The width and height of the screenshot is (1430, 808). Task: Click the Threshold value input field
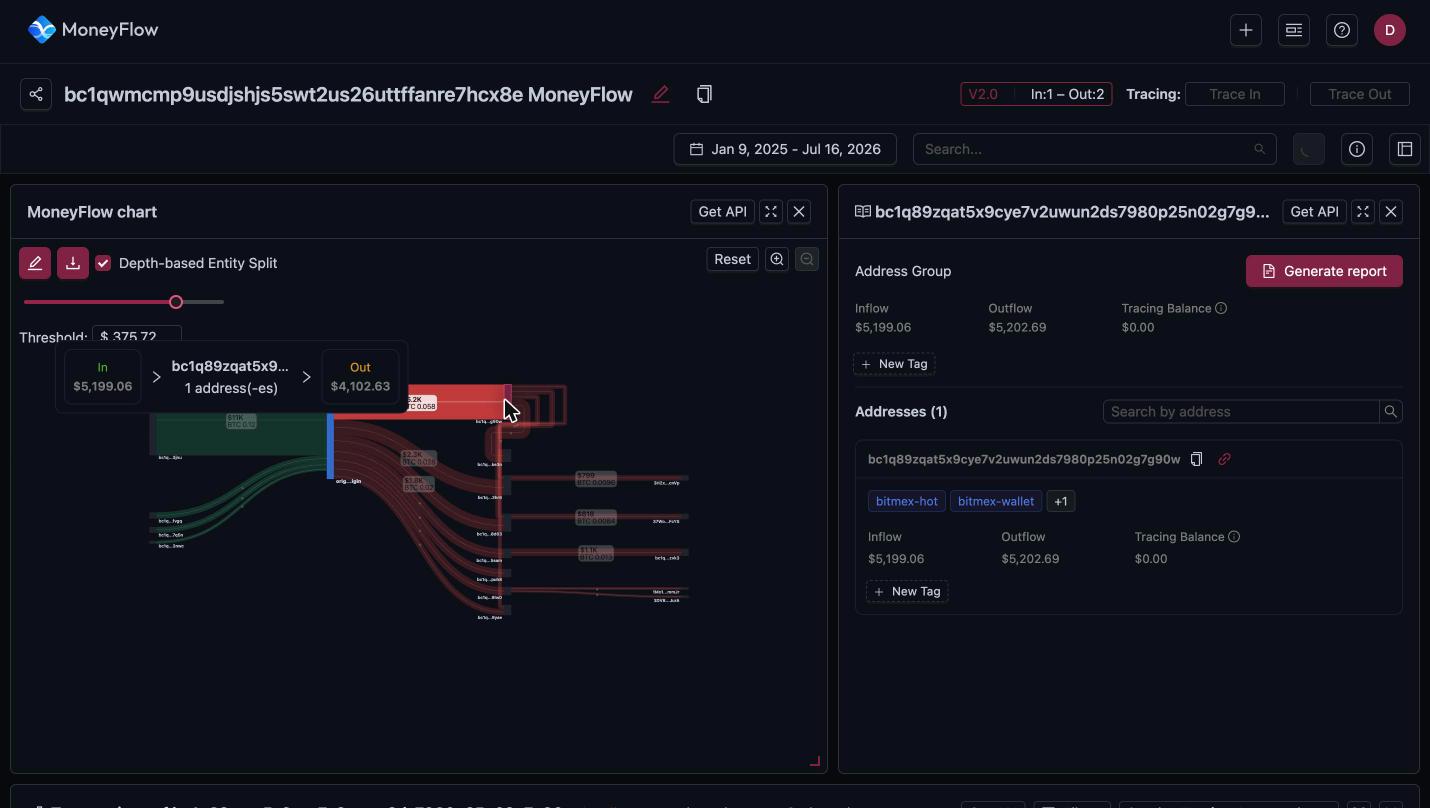coord(137,336)
